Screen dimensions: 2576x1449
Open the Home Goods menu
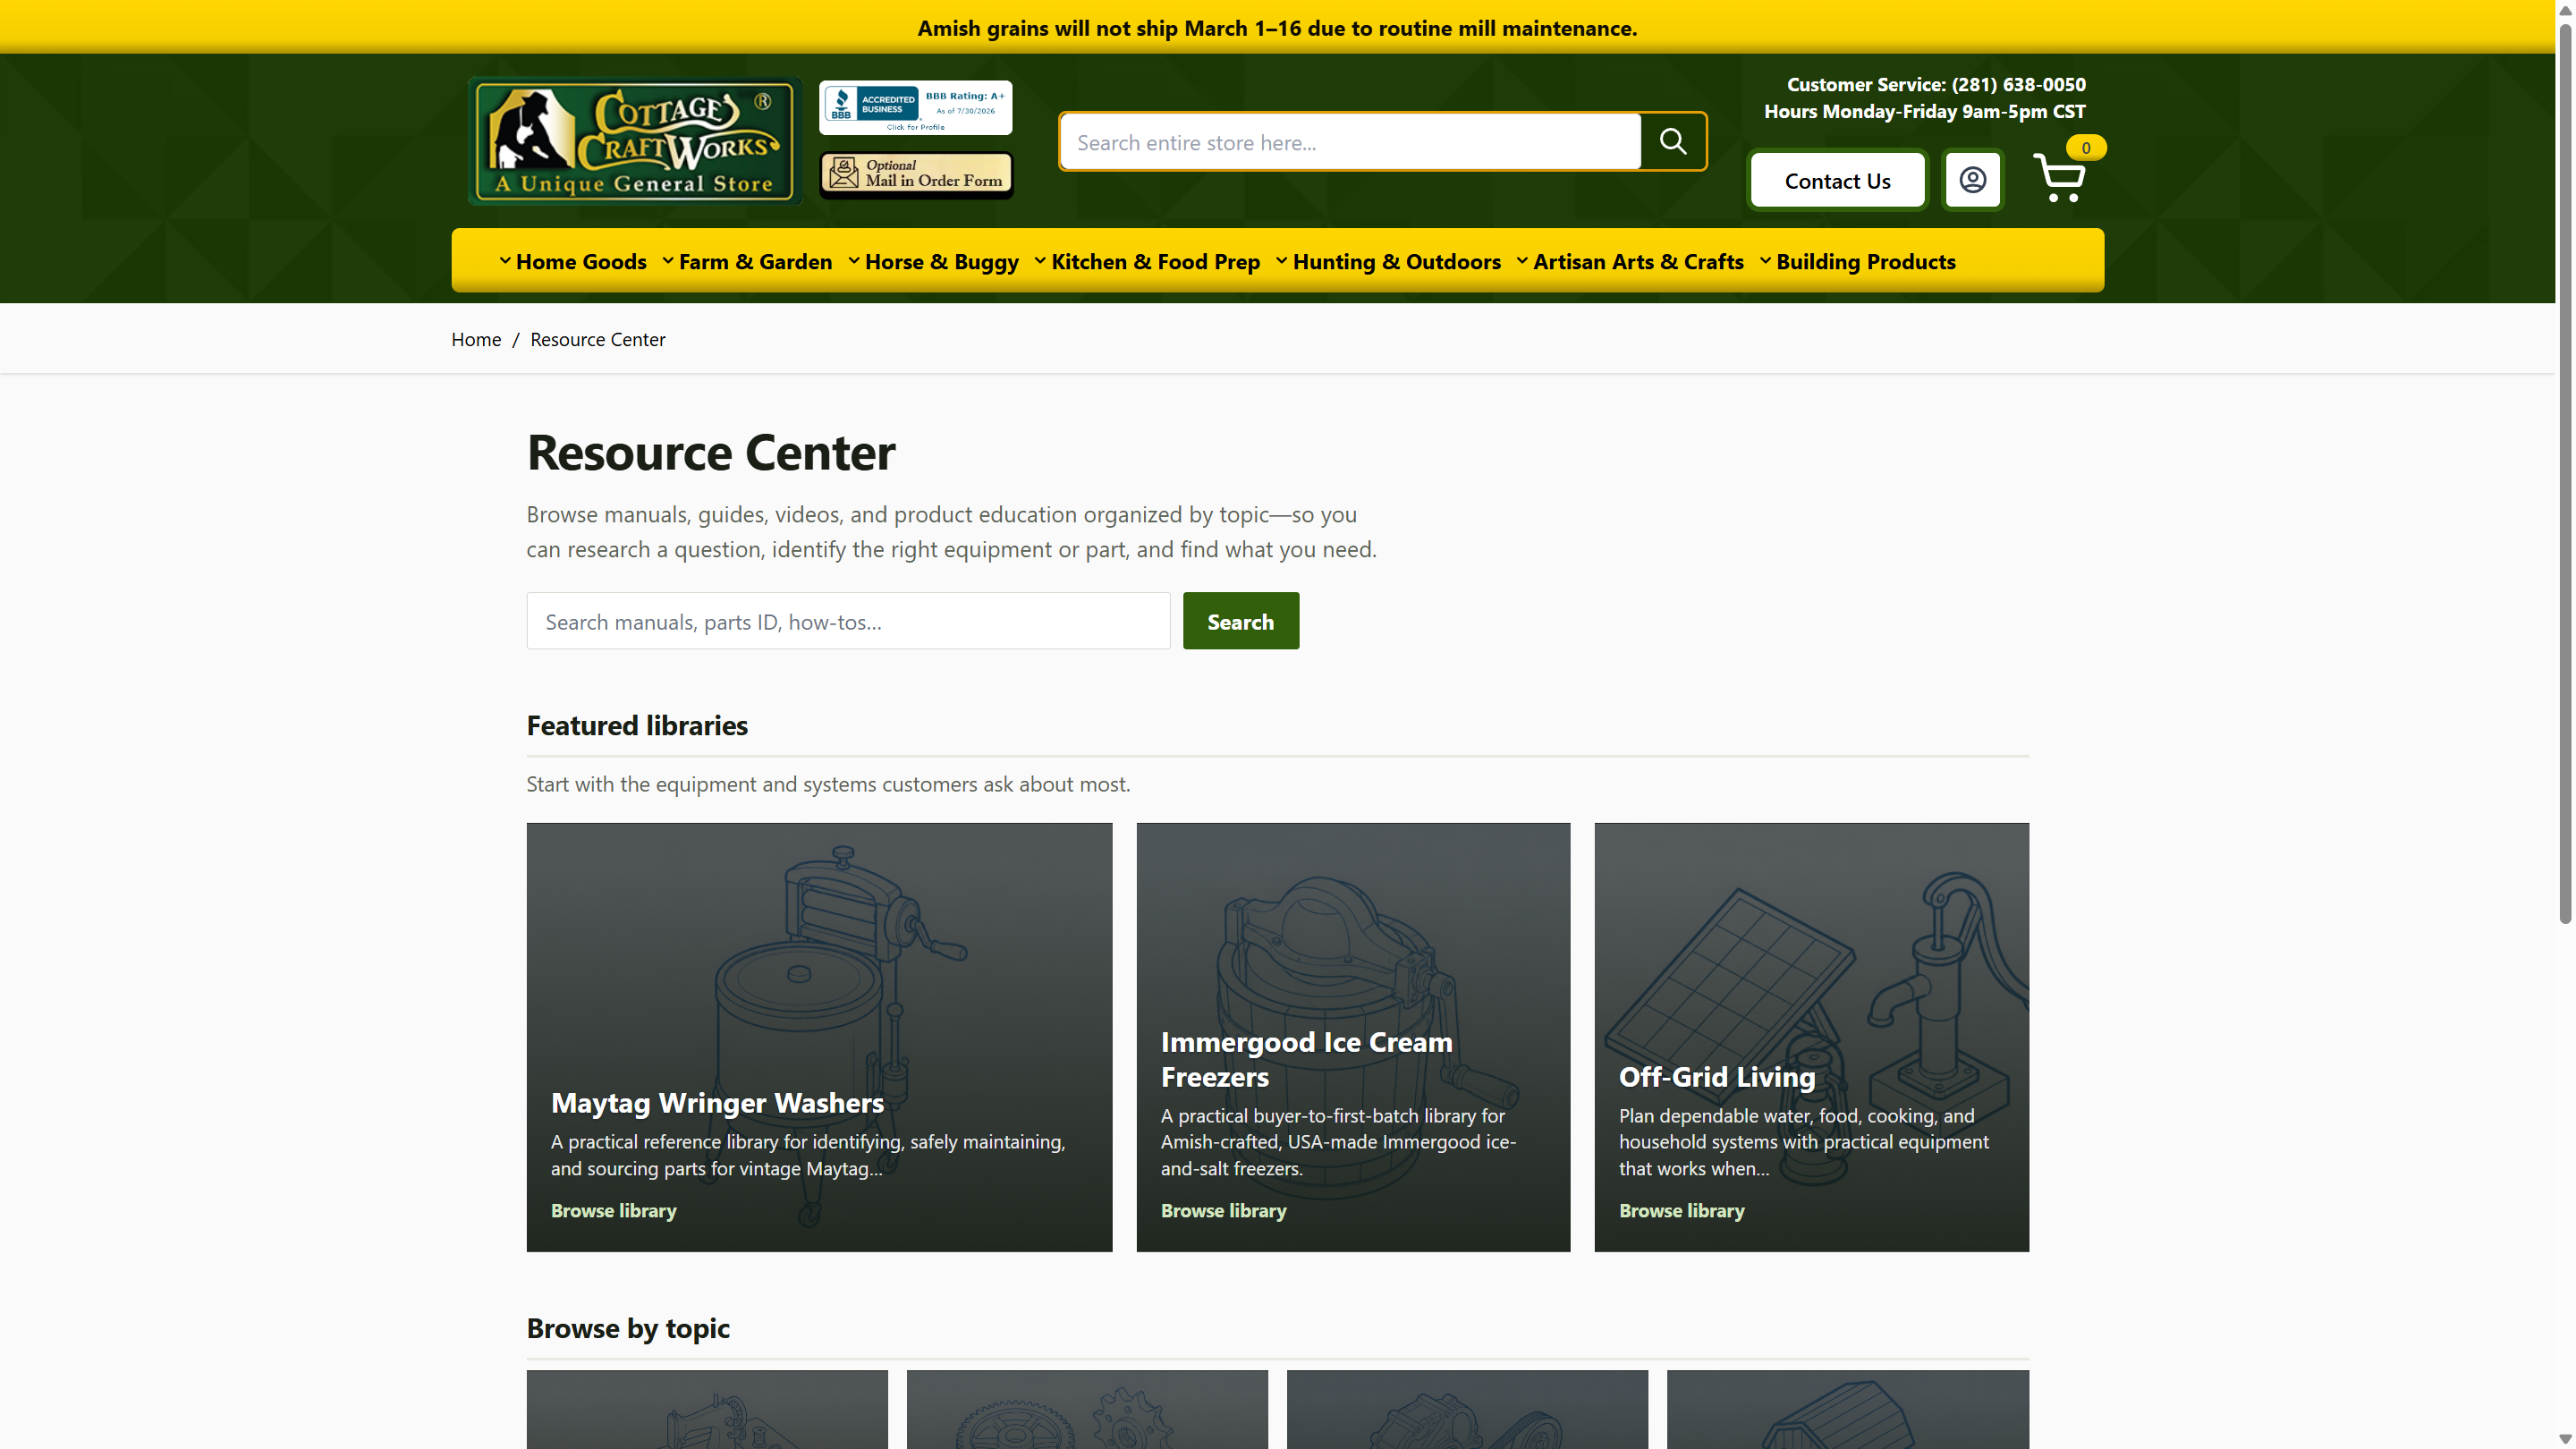coord(581,261)
